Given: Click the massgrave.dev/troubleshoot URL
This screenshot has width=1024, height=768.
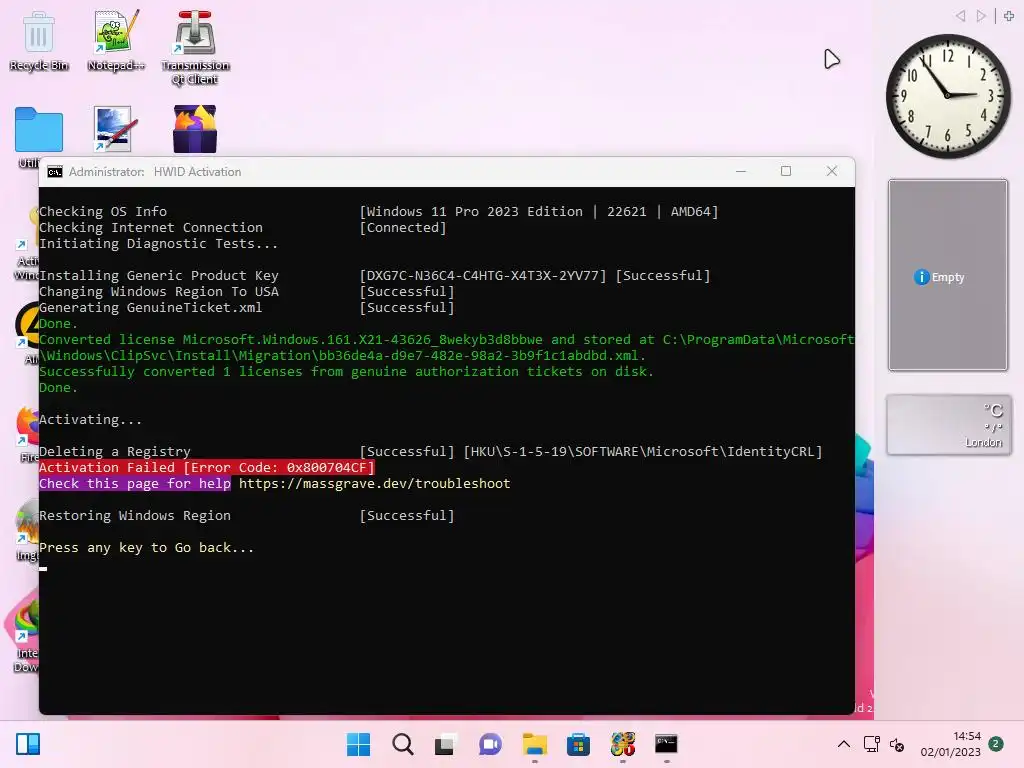Looking at the screenshot, I should pos(374,484).
